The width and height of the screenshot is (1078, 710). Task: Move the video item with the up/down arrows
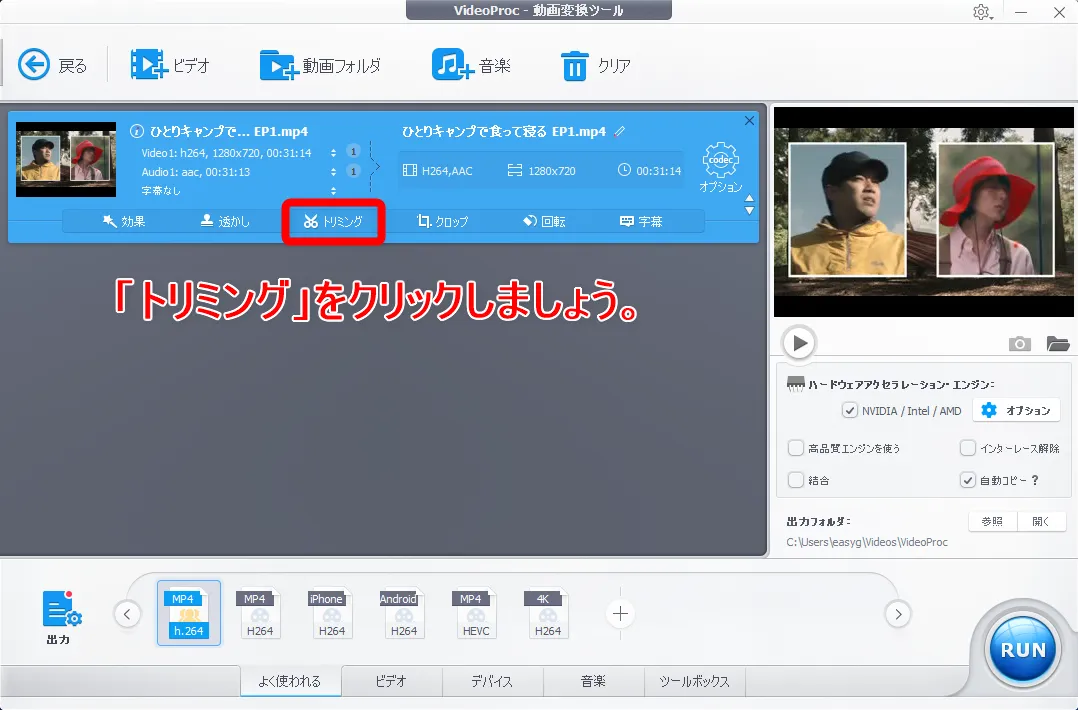(x=749, y=204)
